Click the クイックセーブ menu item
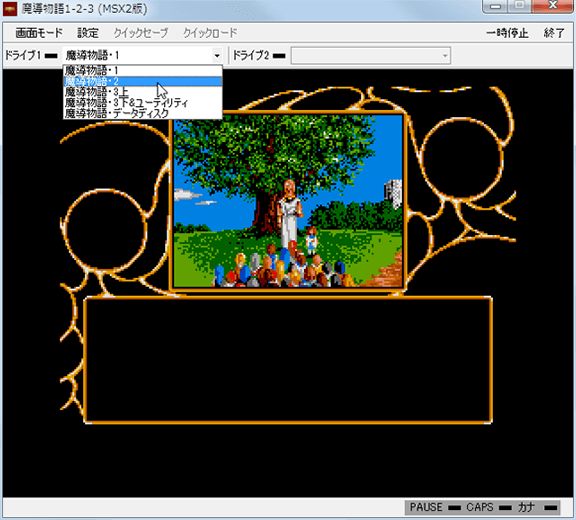This screenshot has width=576, height=520. click(x=141, y=33)
